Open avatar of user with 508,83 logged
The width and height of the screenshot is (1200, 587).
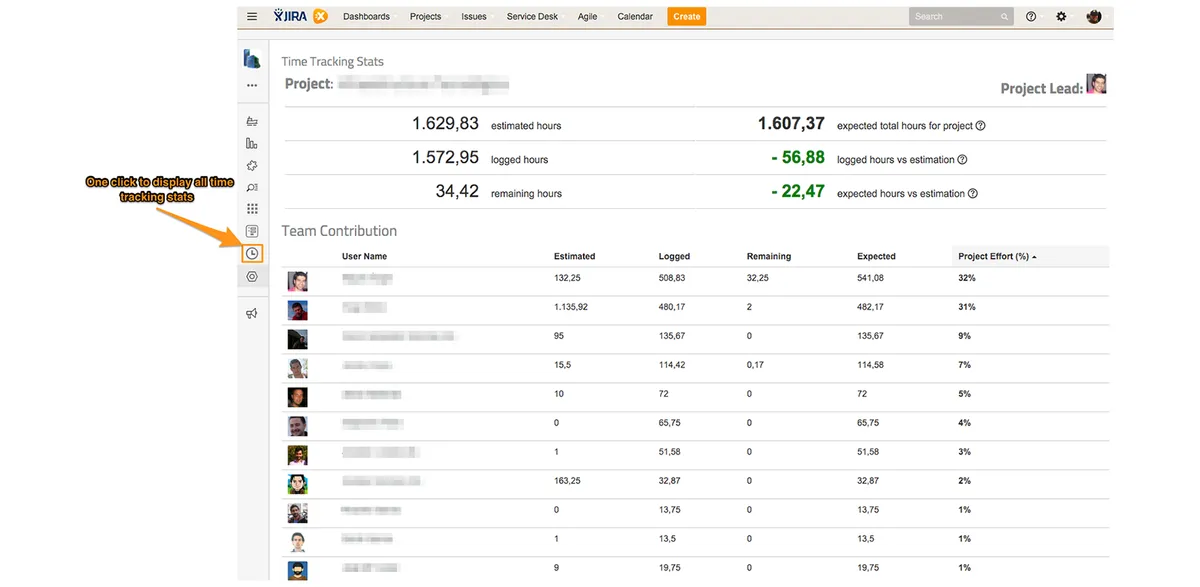click(298, 281)
